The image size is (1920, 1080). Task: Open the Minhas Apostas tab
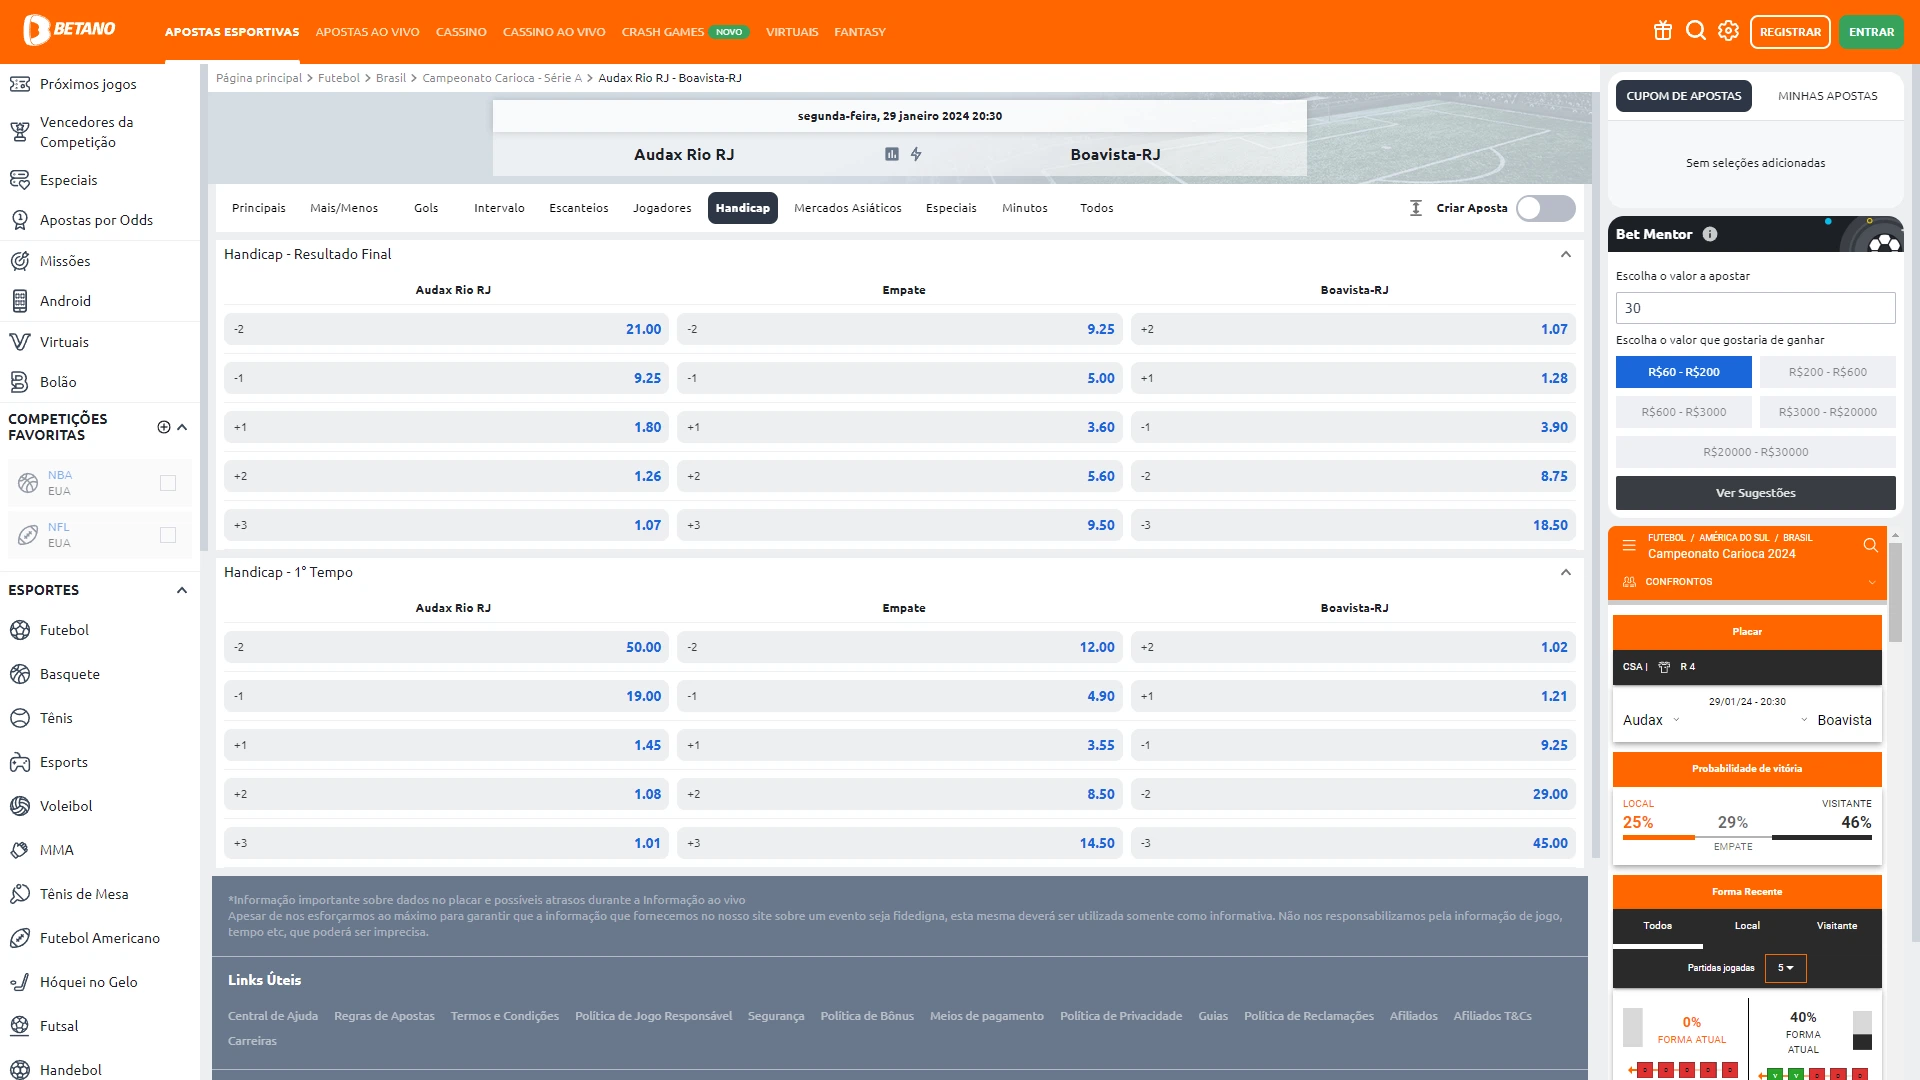(x=1827, y=96)
